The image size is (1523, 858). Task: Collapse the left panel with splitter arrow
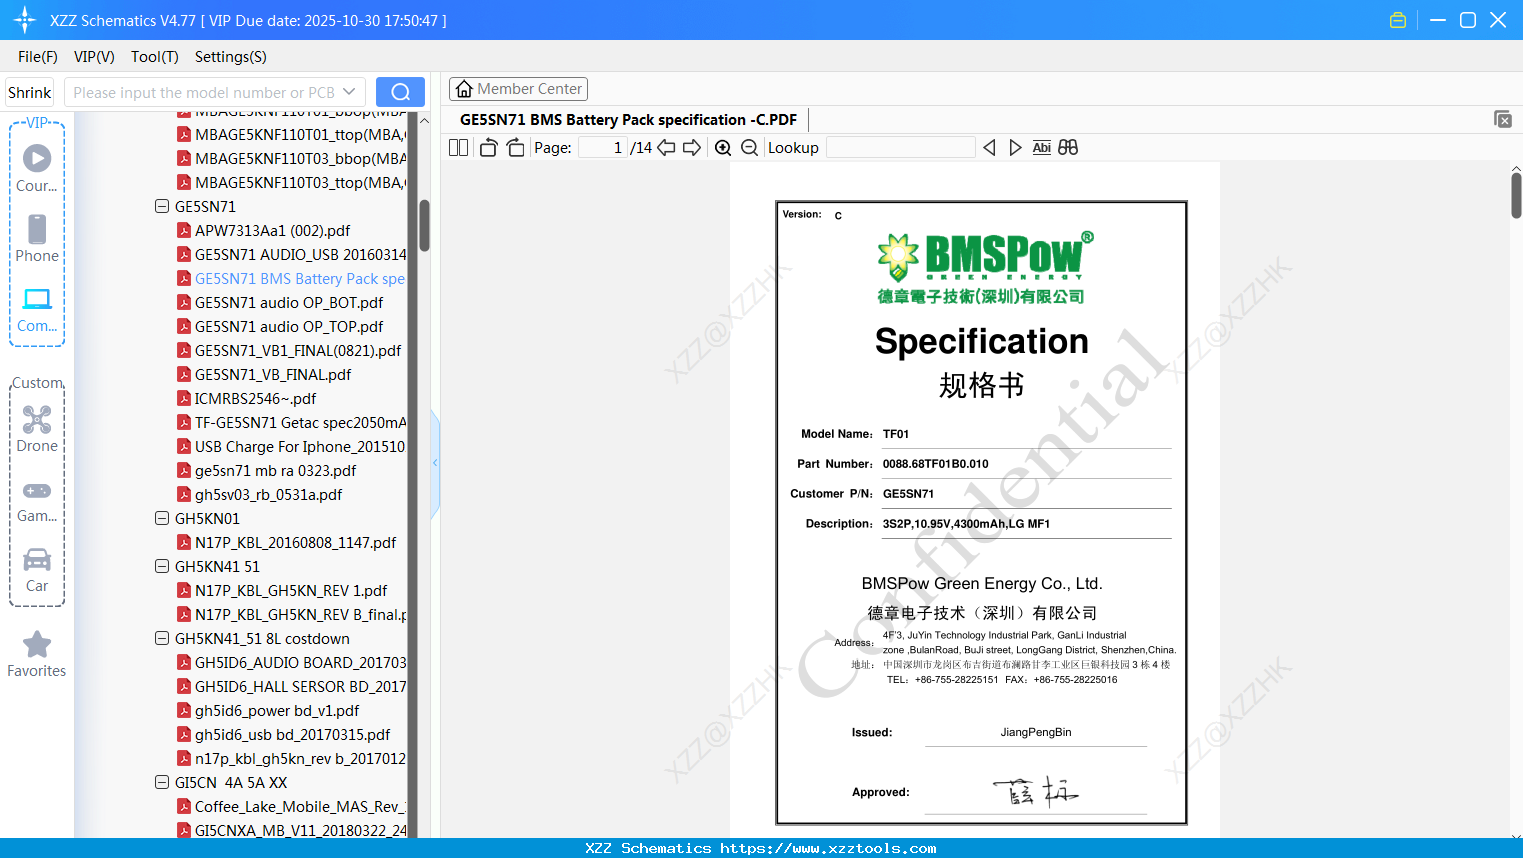click(x=435, y=463)
